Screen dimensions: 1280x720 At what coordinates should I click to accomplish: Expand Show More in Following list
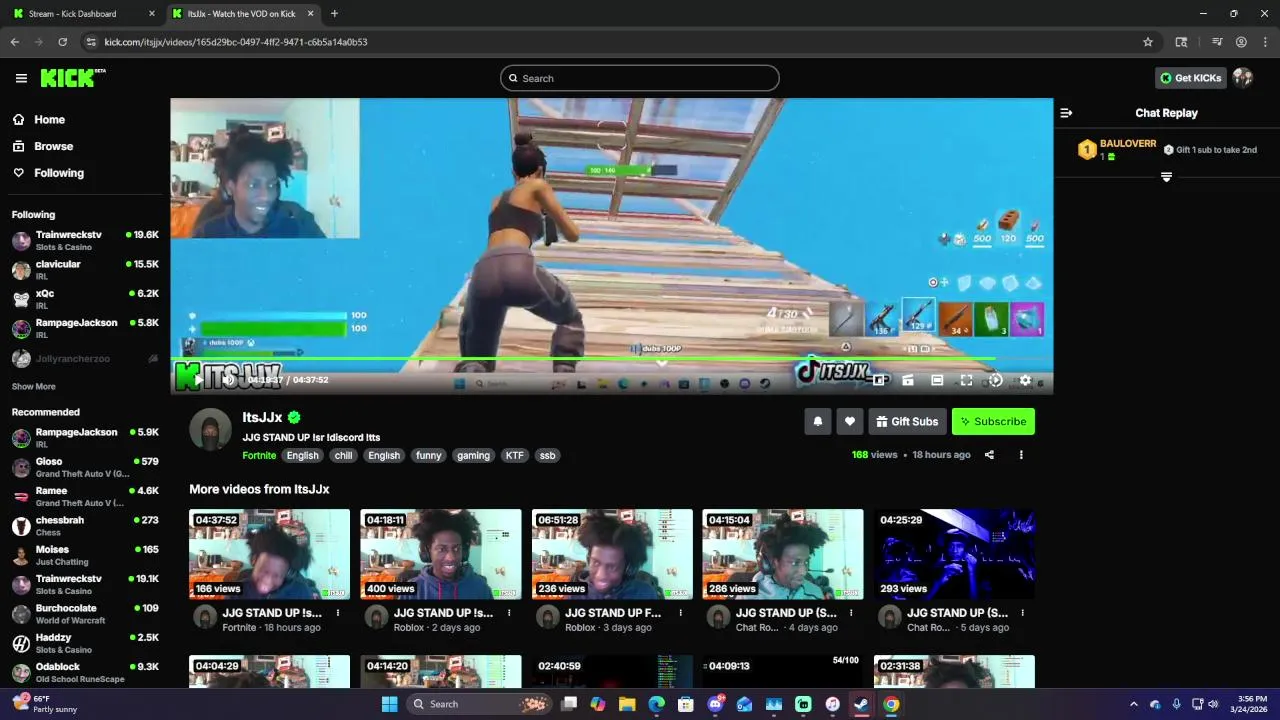coord(34,386)
